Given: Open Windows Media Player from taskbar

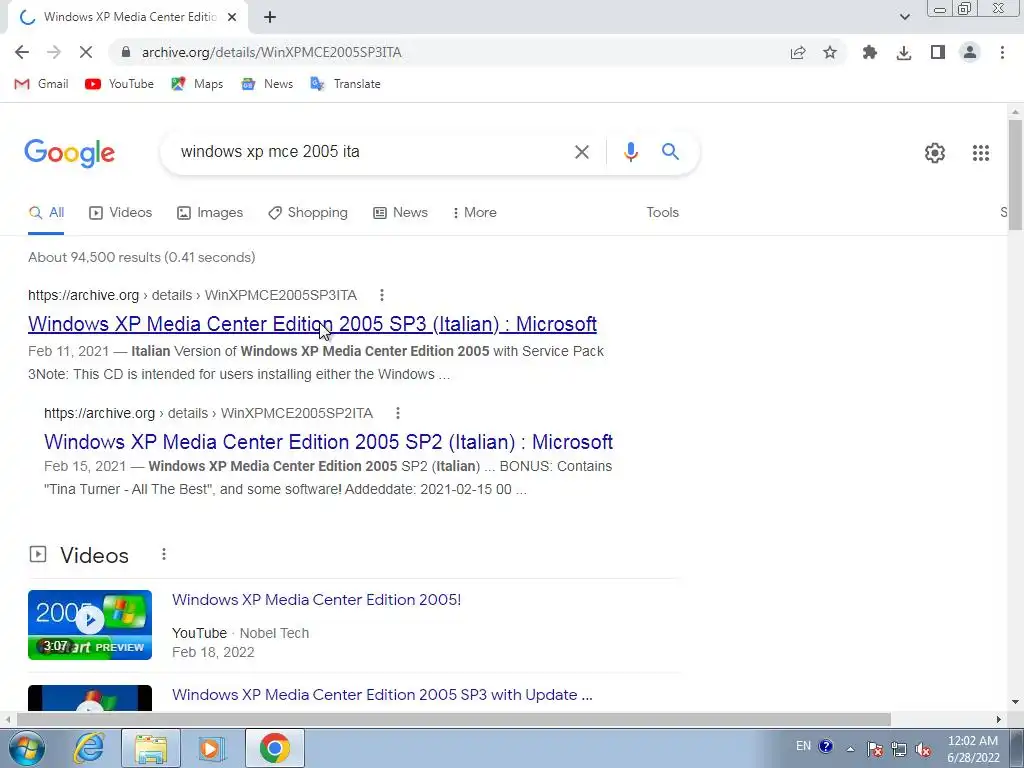Looking at the screenshot, I should [210, 748].
